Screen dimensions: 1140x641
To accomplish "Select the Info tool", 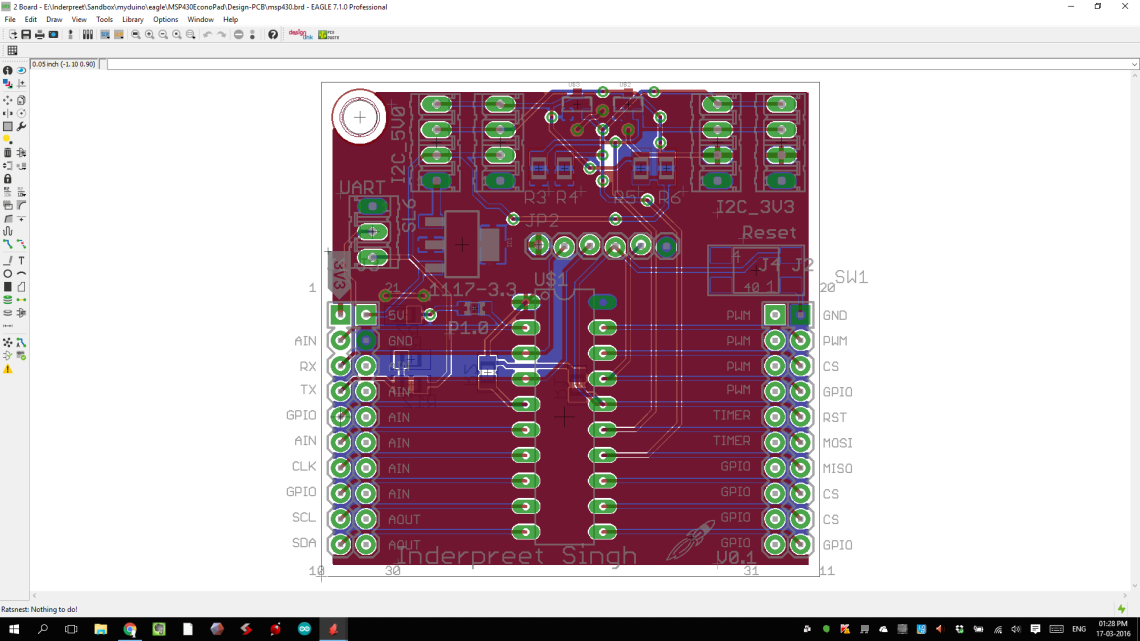I will click(x=8, y=69).
